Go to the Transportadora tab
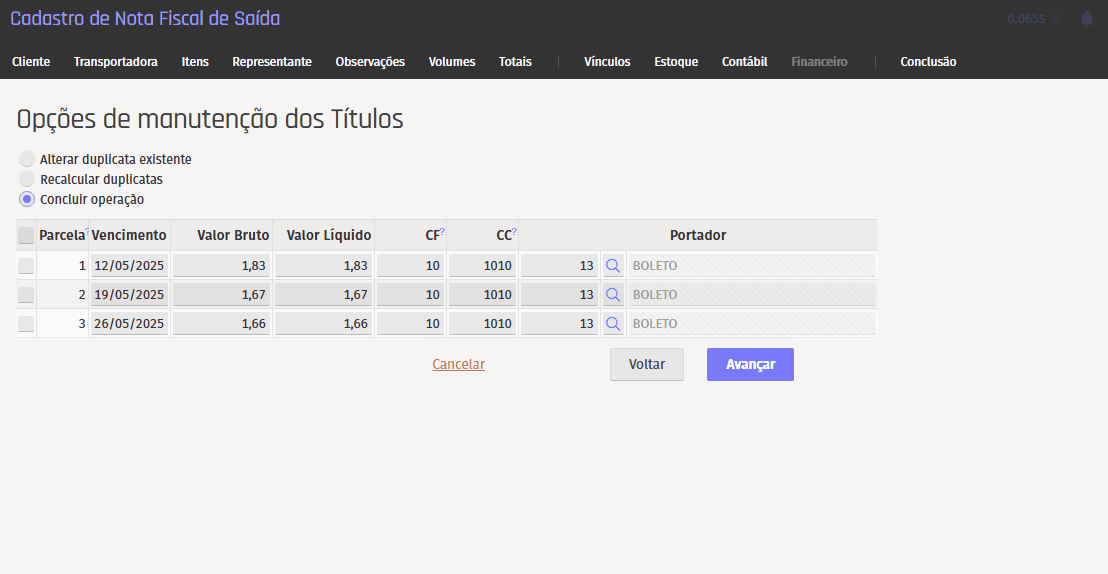Image resolution: width=1108 pixels, height=574 pixels. [115, 62]
